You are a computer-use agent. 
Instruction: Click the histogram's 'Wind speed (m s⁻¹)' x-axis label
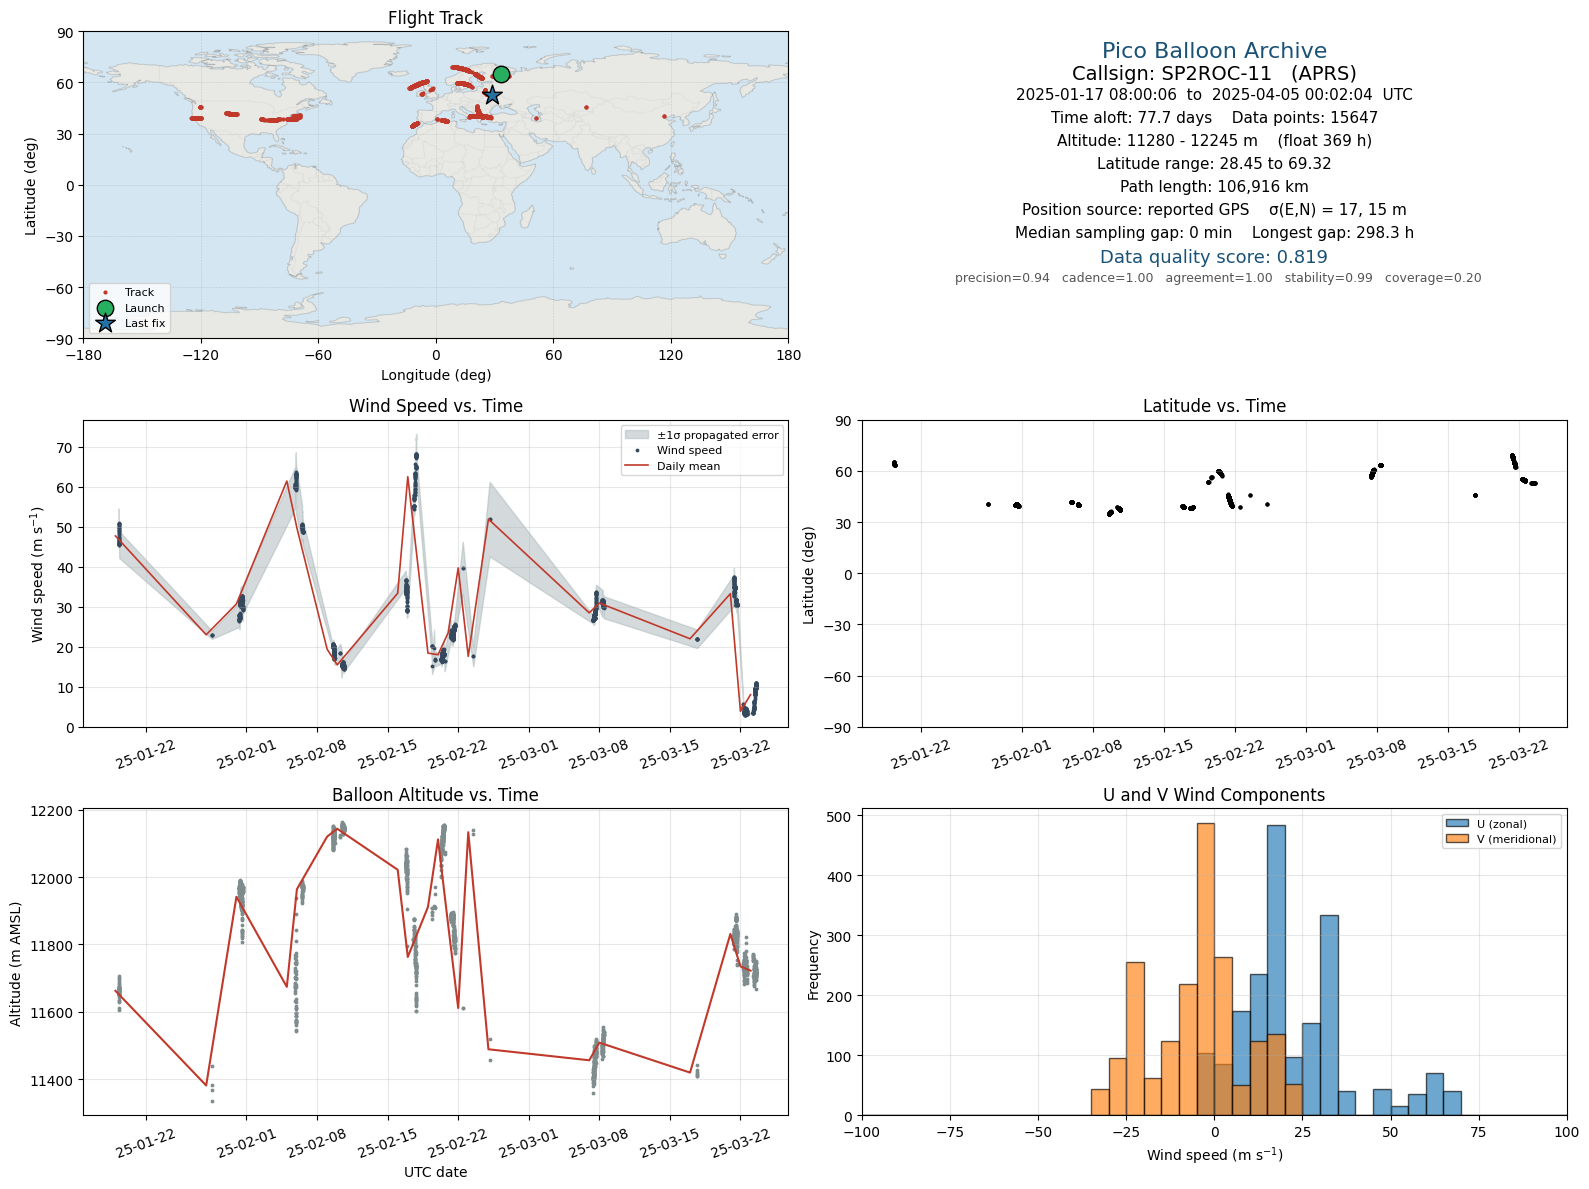[x=1214, y=1155]
